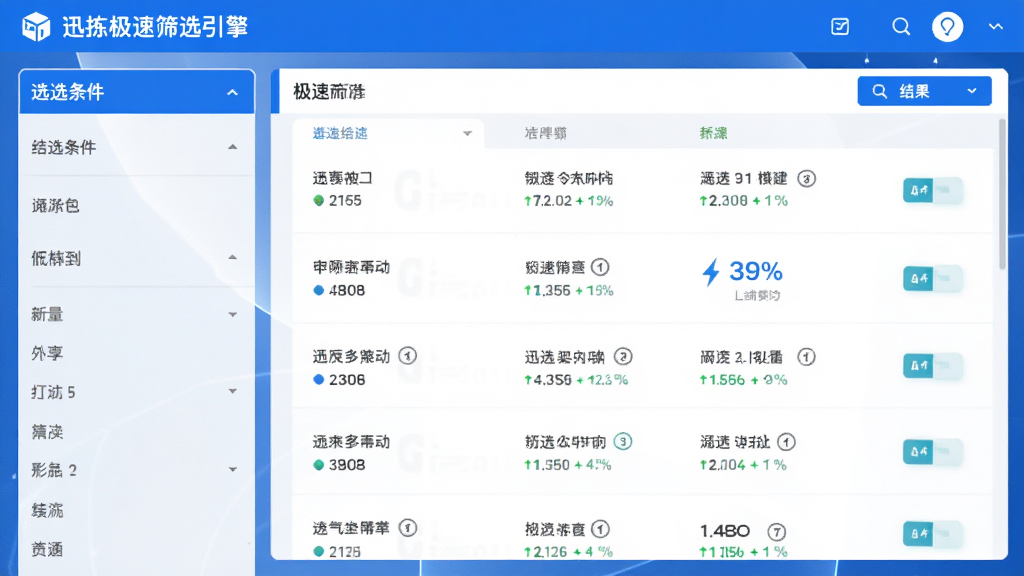The width and height of the screenshot is (1024, 576).
Task: Click the magnifier icon inside 结果 button
Action: pos(880,91)
